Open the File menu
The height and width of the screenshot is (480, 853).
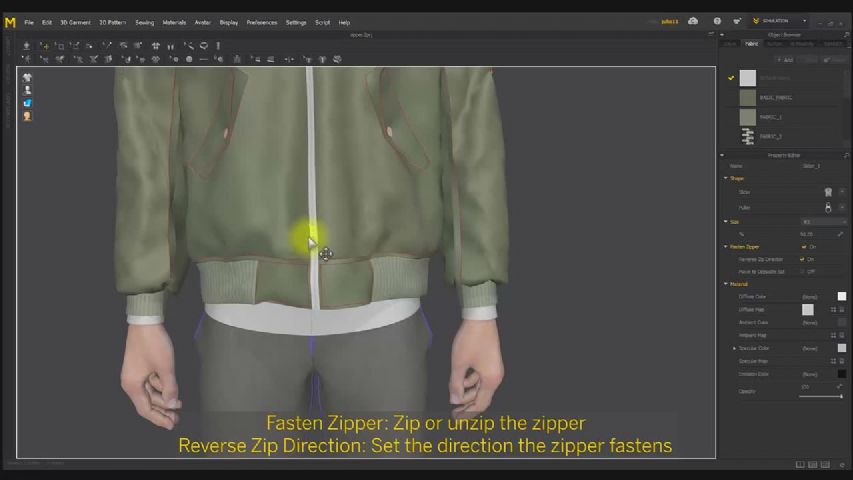(29, 22)
